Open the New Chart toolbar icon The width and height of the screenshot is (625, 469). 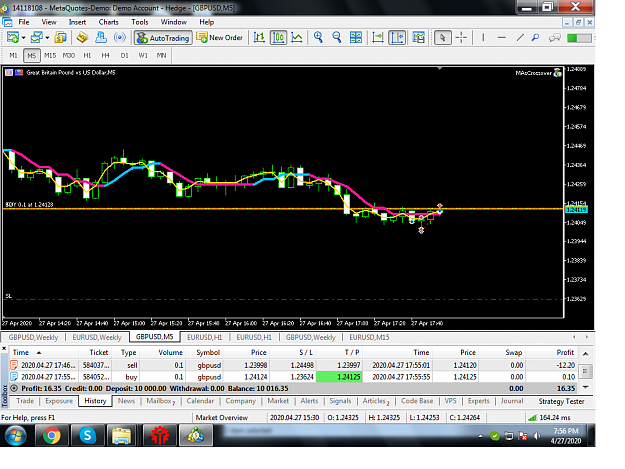[12, 38]
